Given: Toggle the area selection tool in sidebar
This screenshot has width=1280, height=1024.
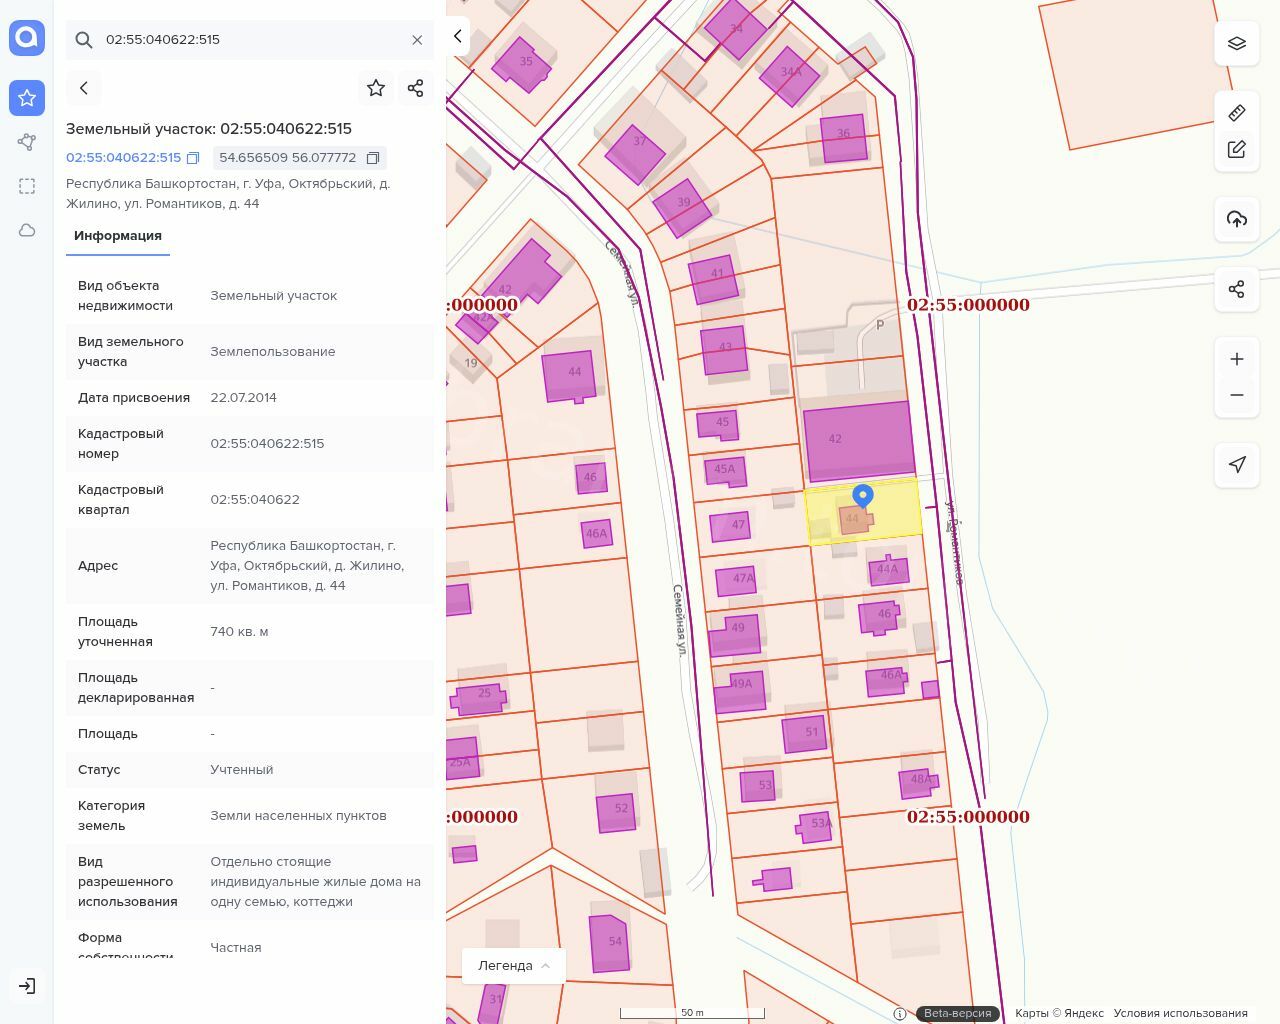Looking at the screenshot, I should pos(27,186).
